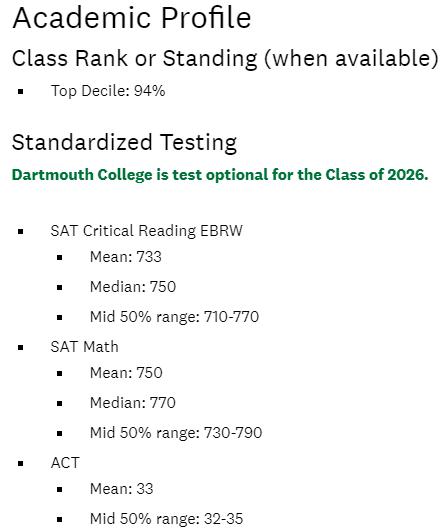Click Mid 50% range: 710-770 line

tap(174, 317)
